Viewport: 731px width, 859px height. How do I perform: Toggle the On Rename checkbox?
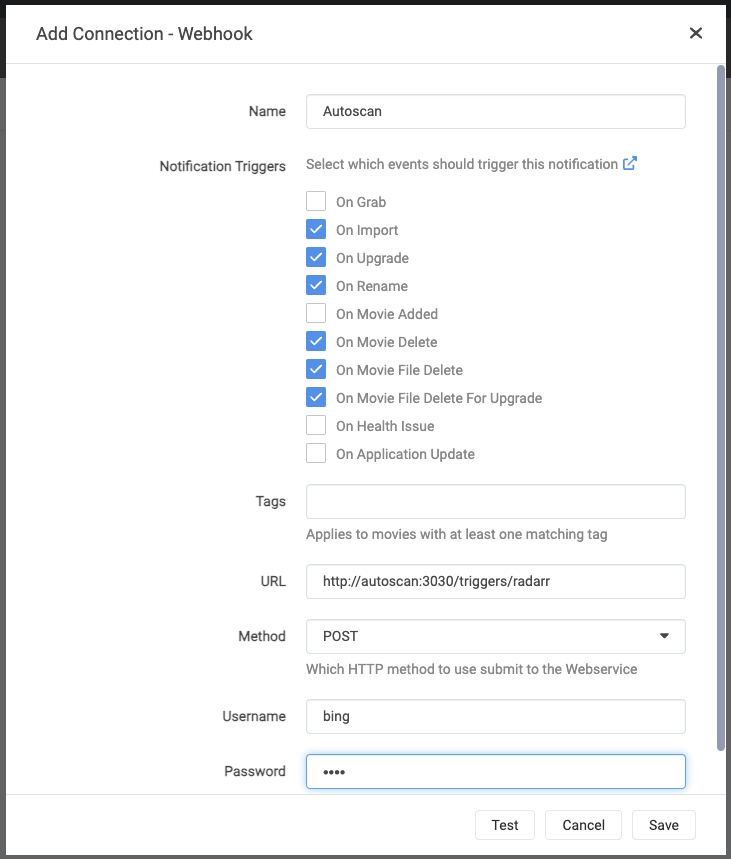coord(316,285)
